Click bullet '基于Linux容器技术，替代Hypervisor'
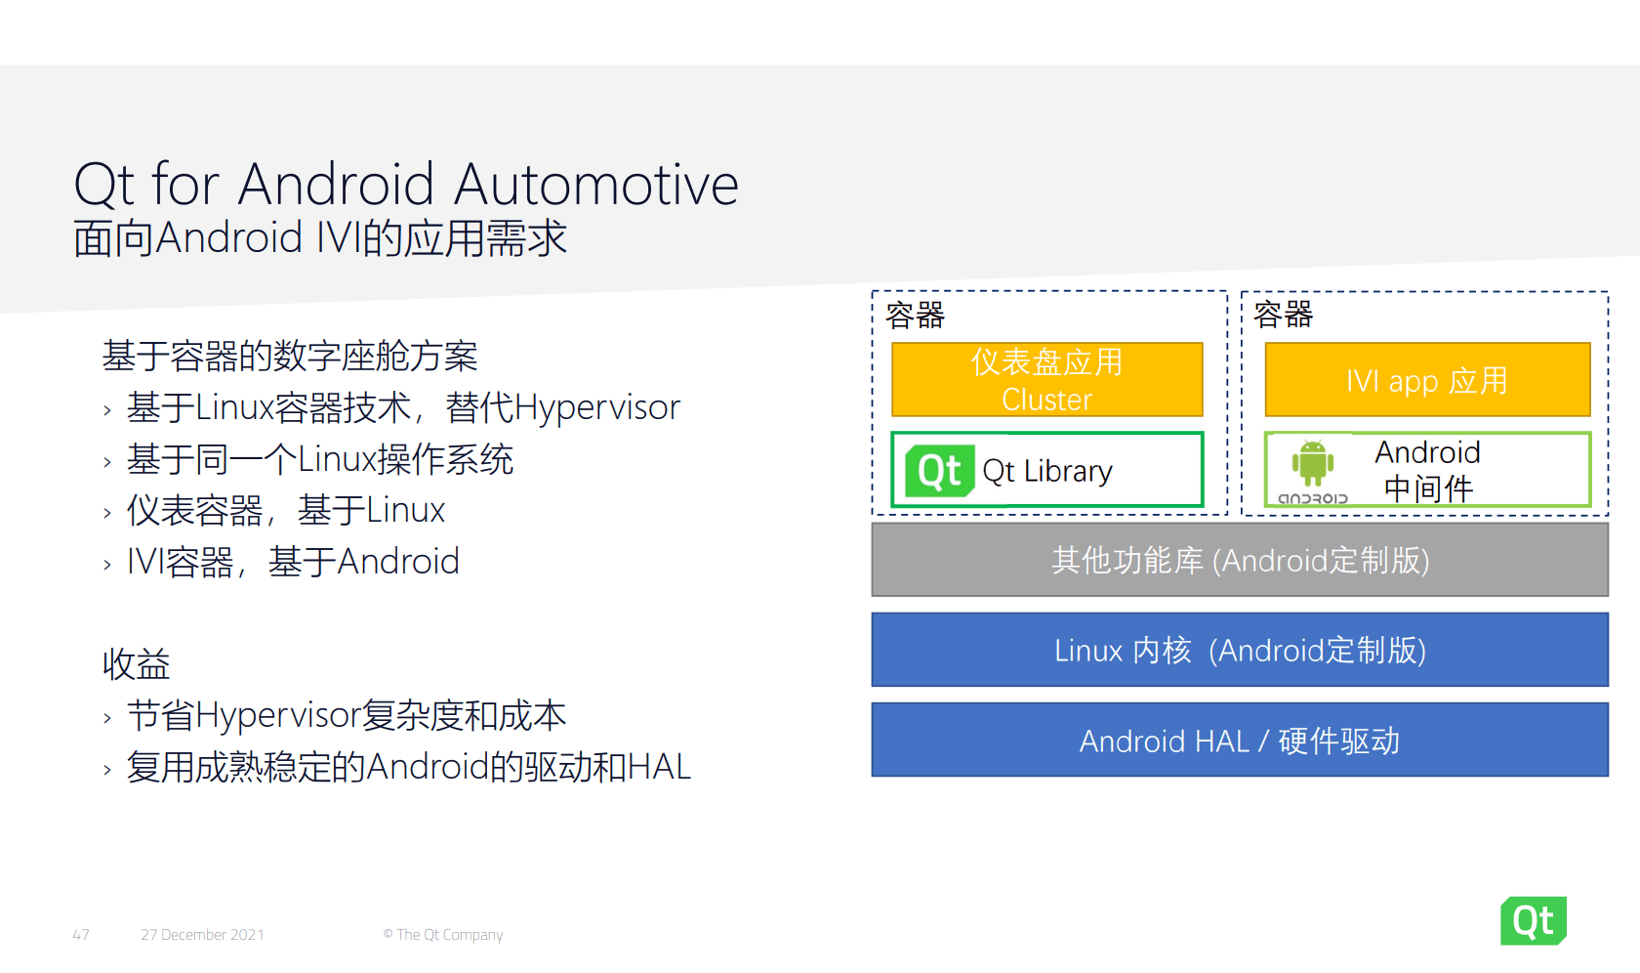 click(x=403, y=407)
